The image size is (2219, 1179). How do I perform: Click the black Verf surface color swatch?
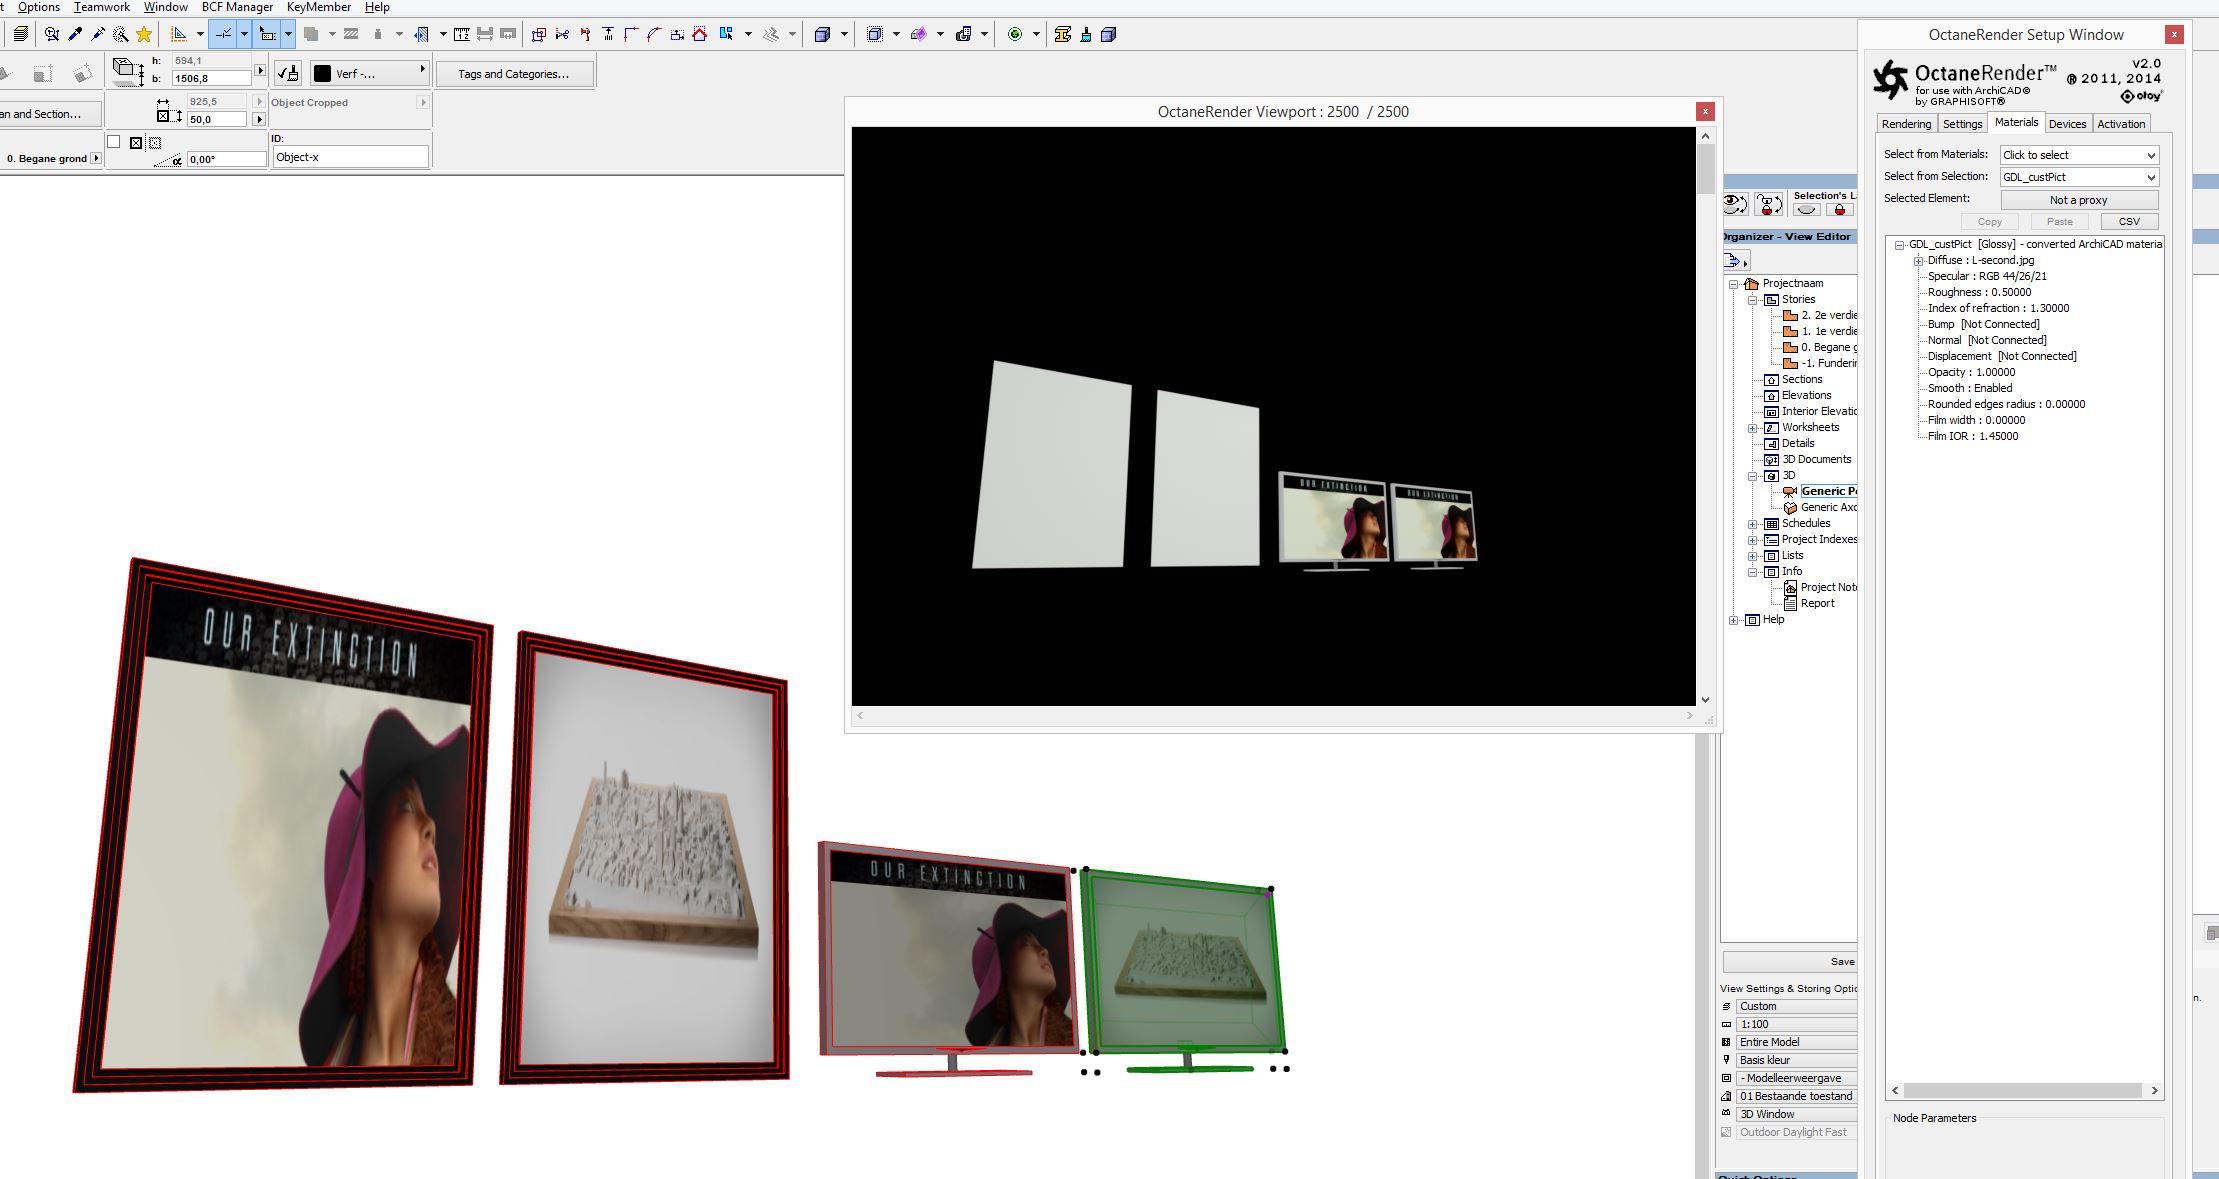click(323, 73)
